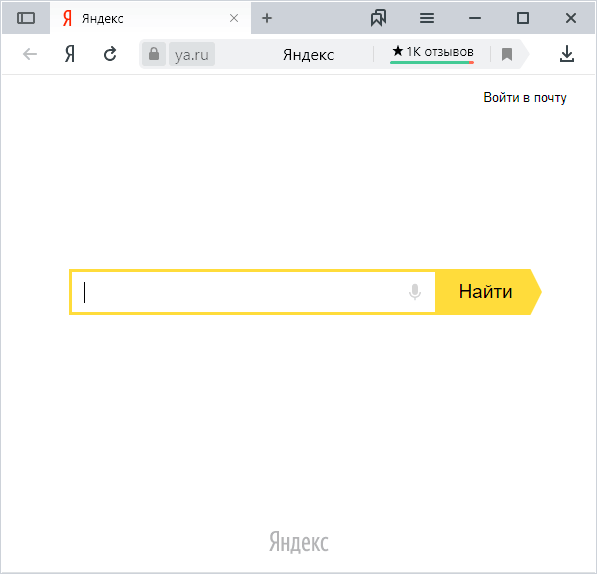
Task: Show site security lock info
Action: (x=154, y=54)
